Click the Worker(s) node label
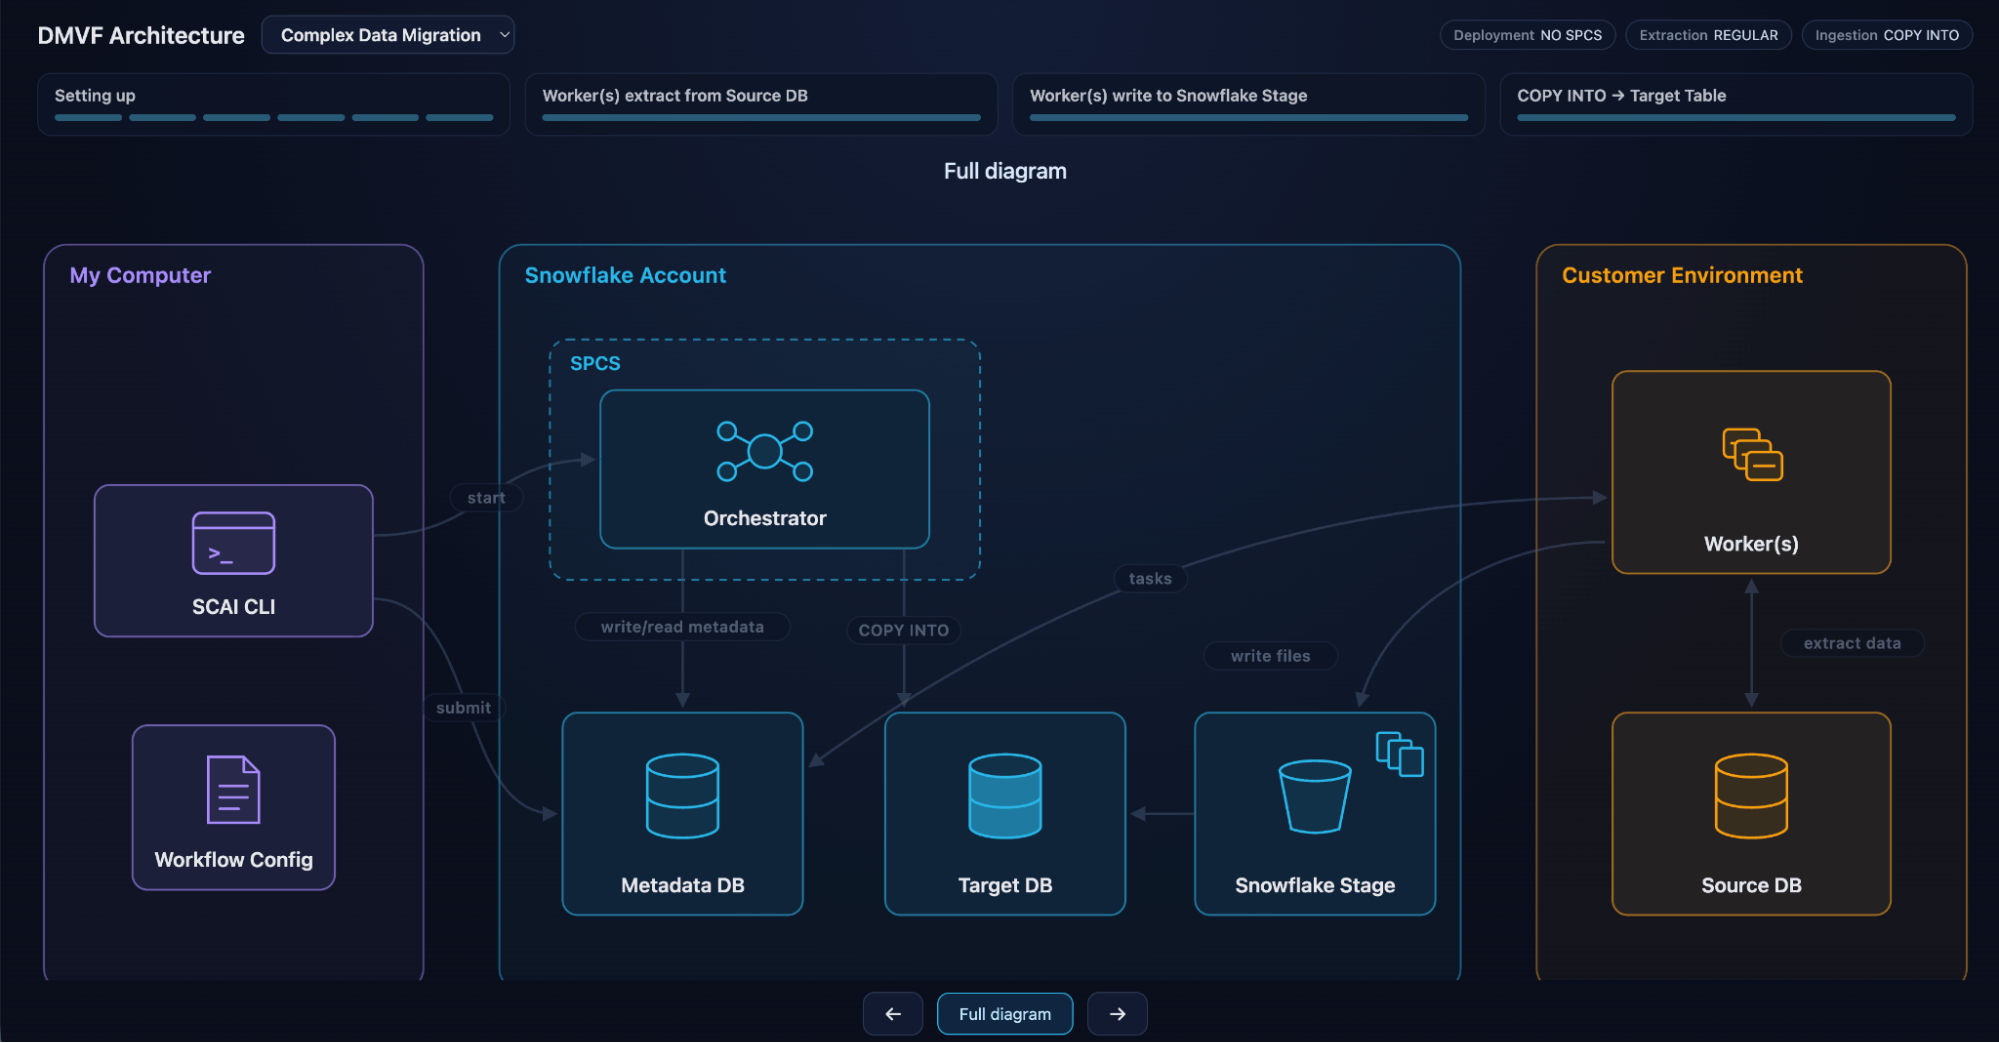This screenshot has height=1043, width=1999. pos(1751,544)
